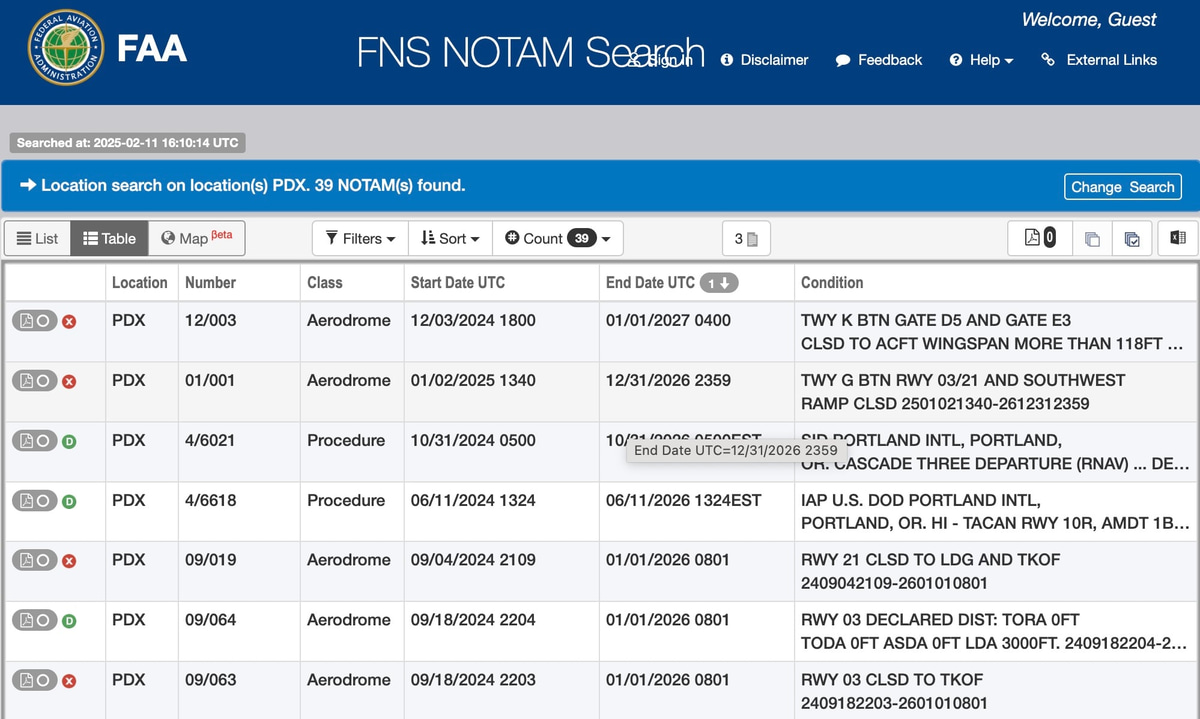
Task: Switch to Map Beta view
Action: point(196,238)
